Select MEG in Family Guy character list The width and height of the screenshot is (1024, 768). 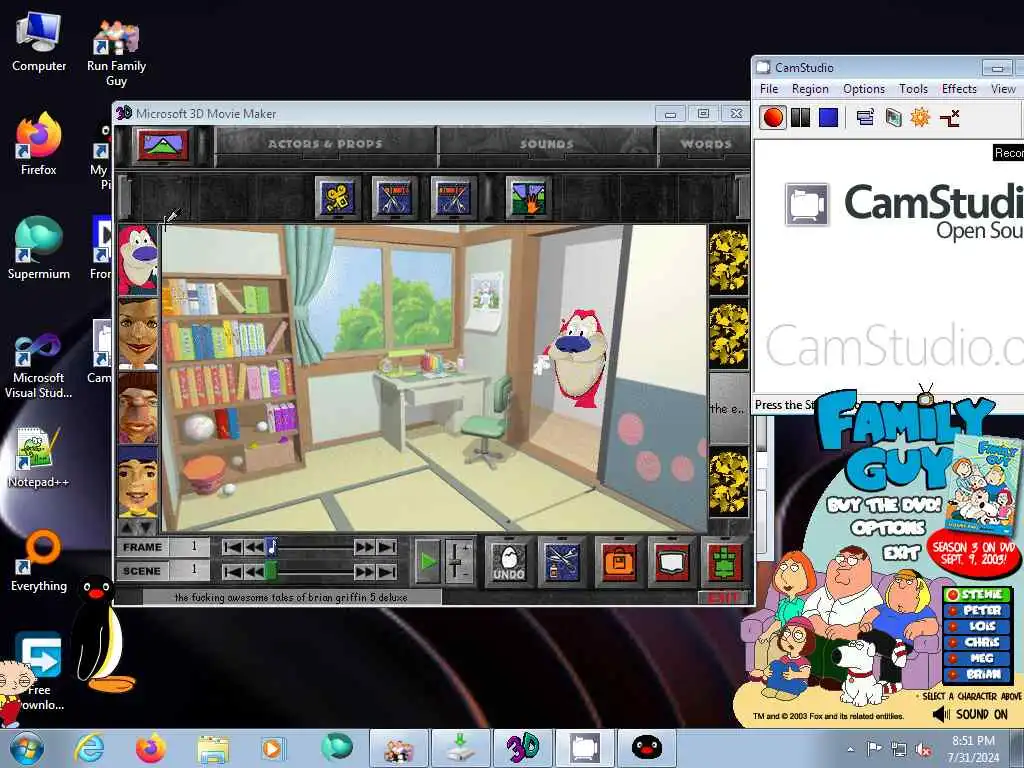(978, 658)
